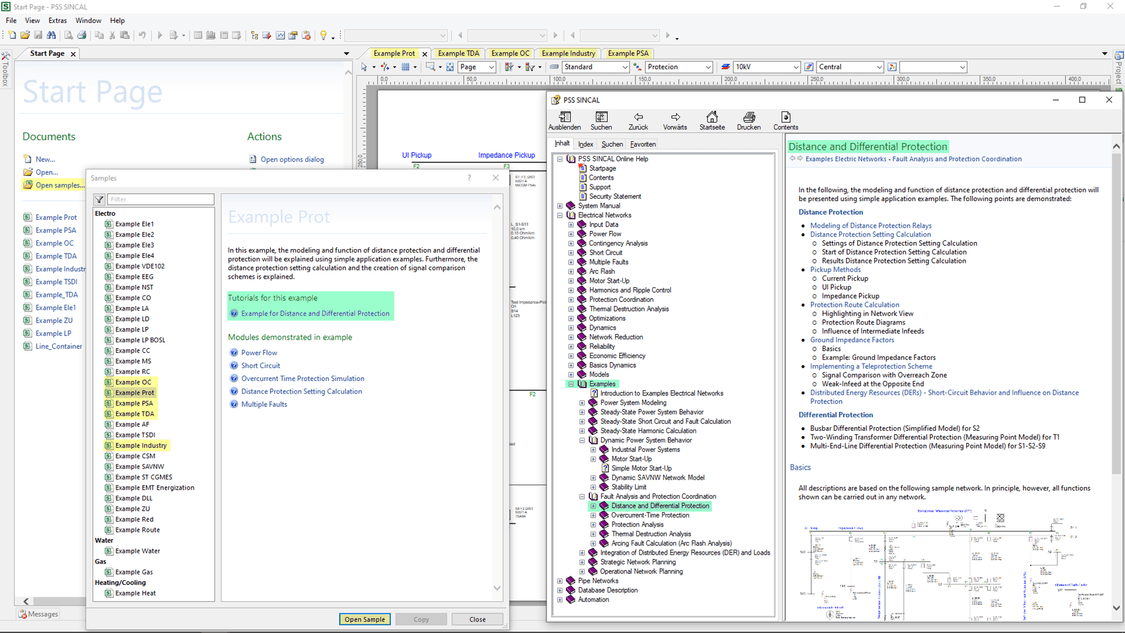Select Overcurrent-Time Protection in help tree
Viewport: 1125px width, 633px height.
[650, 515]
